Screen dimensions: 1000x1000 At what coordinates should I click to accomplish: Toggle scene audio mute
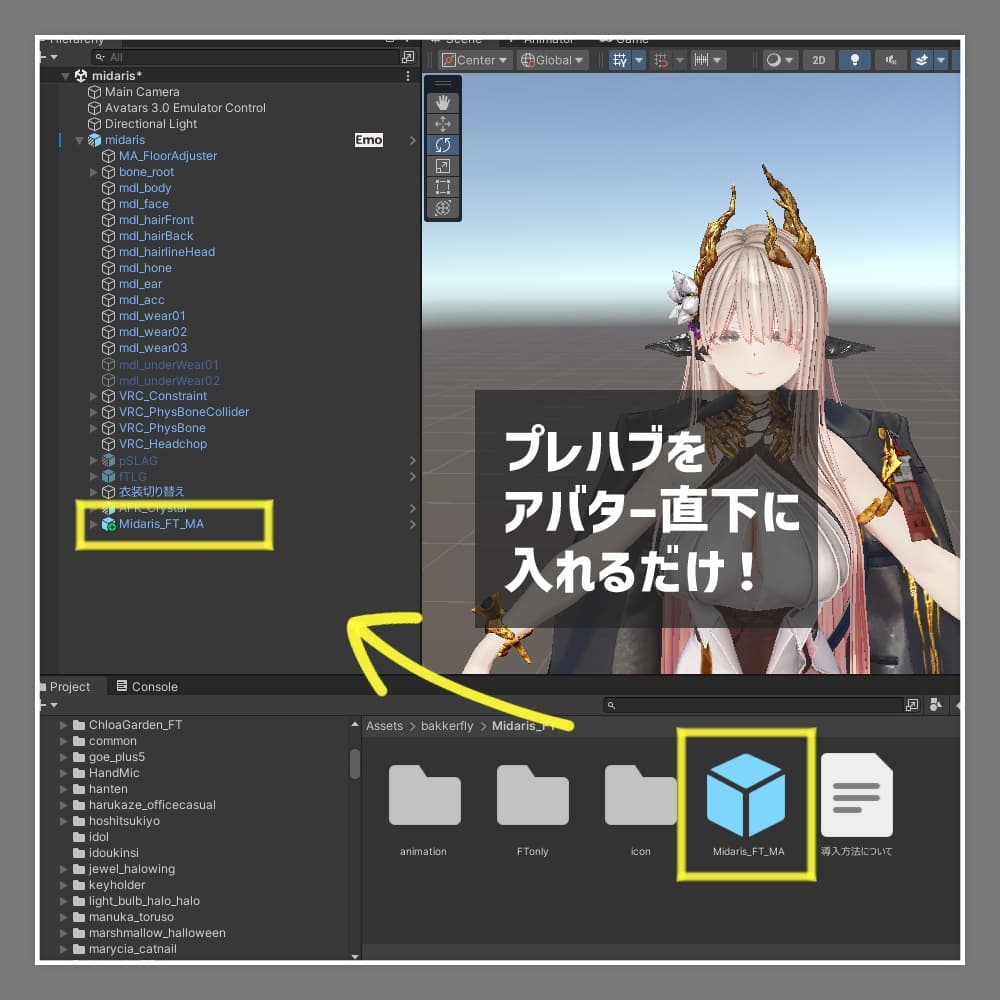(x=890, y=60)
